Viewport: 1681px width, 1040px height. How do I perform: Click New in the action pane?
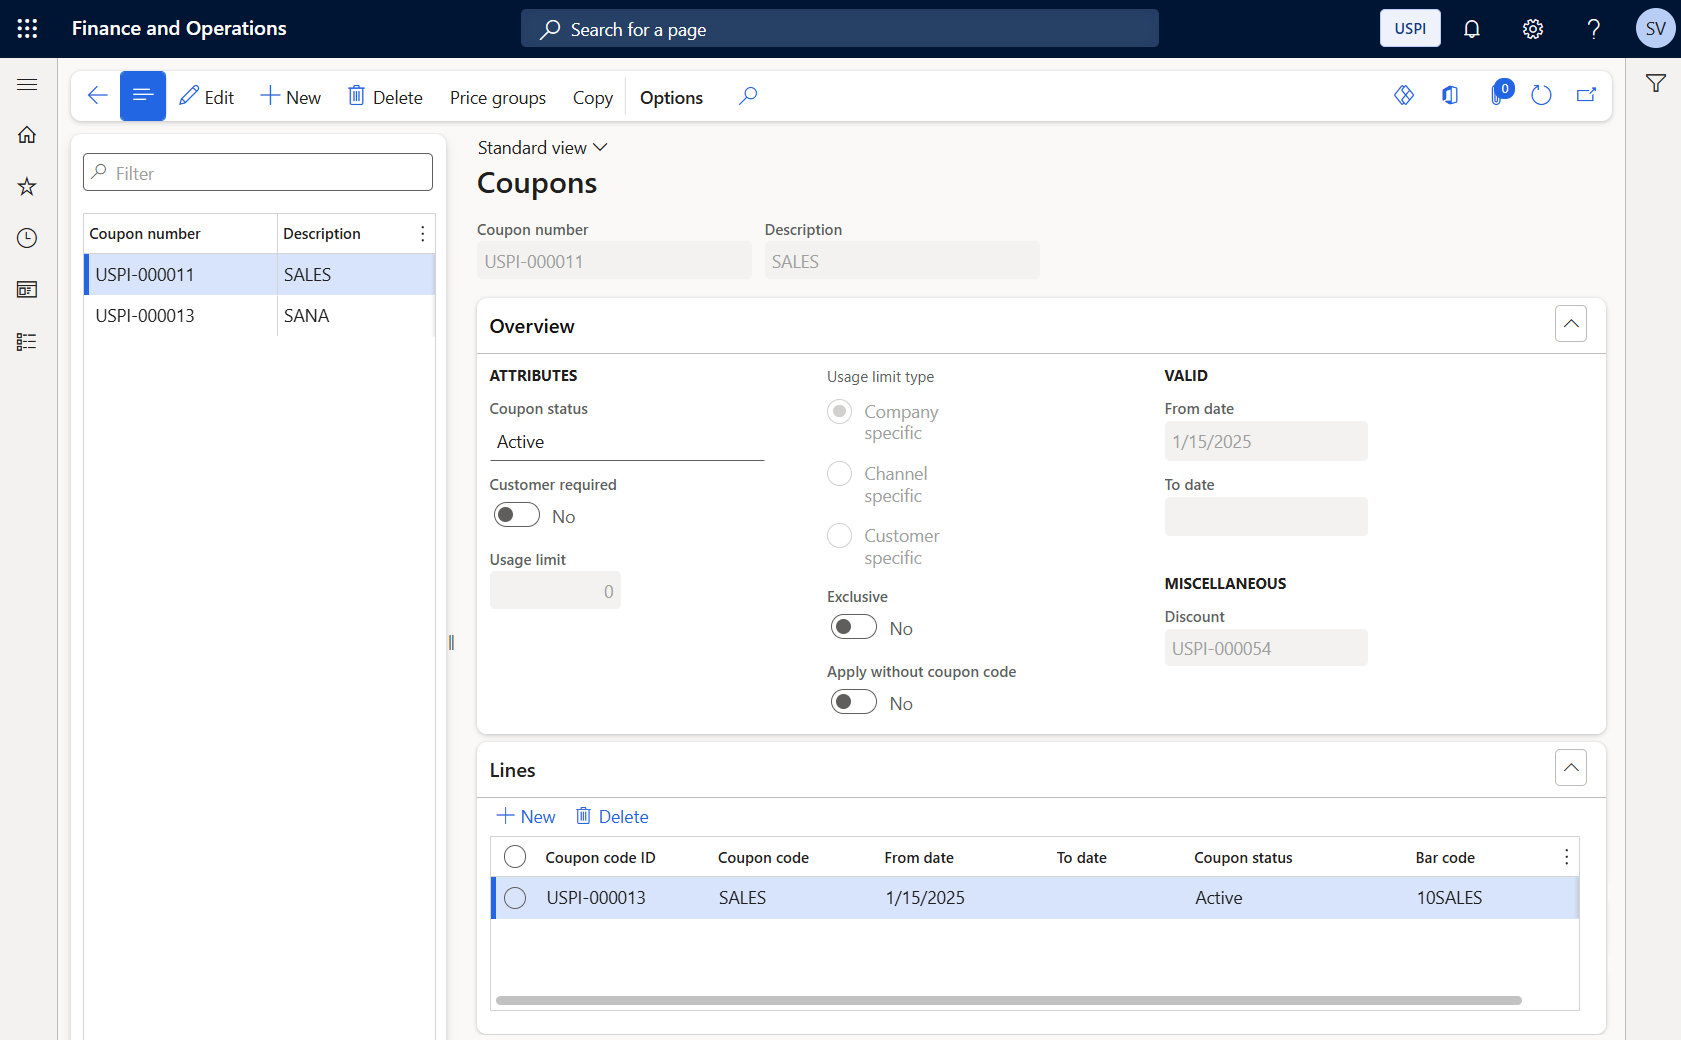[x=291, y=97]
